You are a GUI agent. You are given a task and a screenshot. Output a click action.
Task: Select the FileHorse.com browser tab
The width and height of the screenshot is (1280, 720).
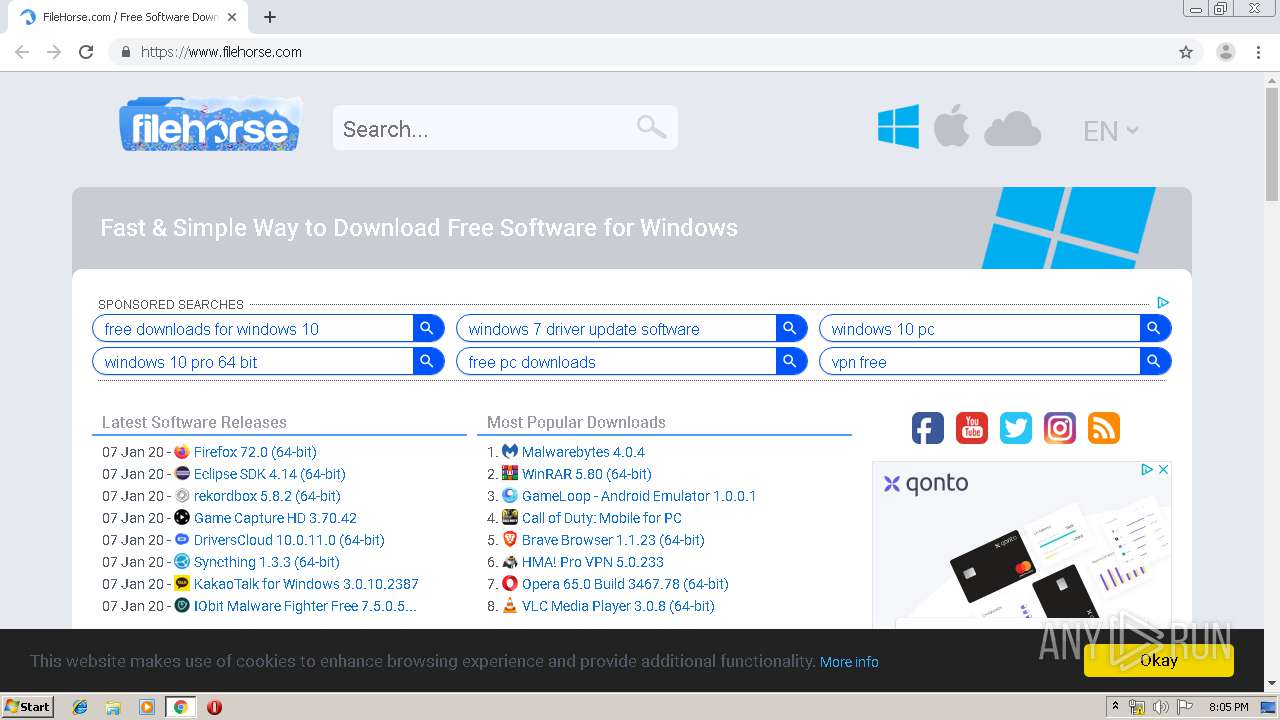pos(129,17)
